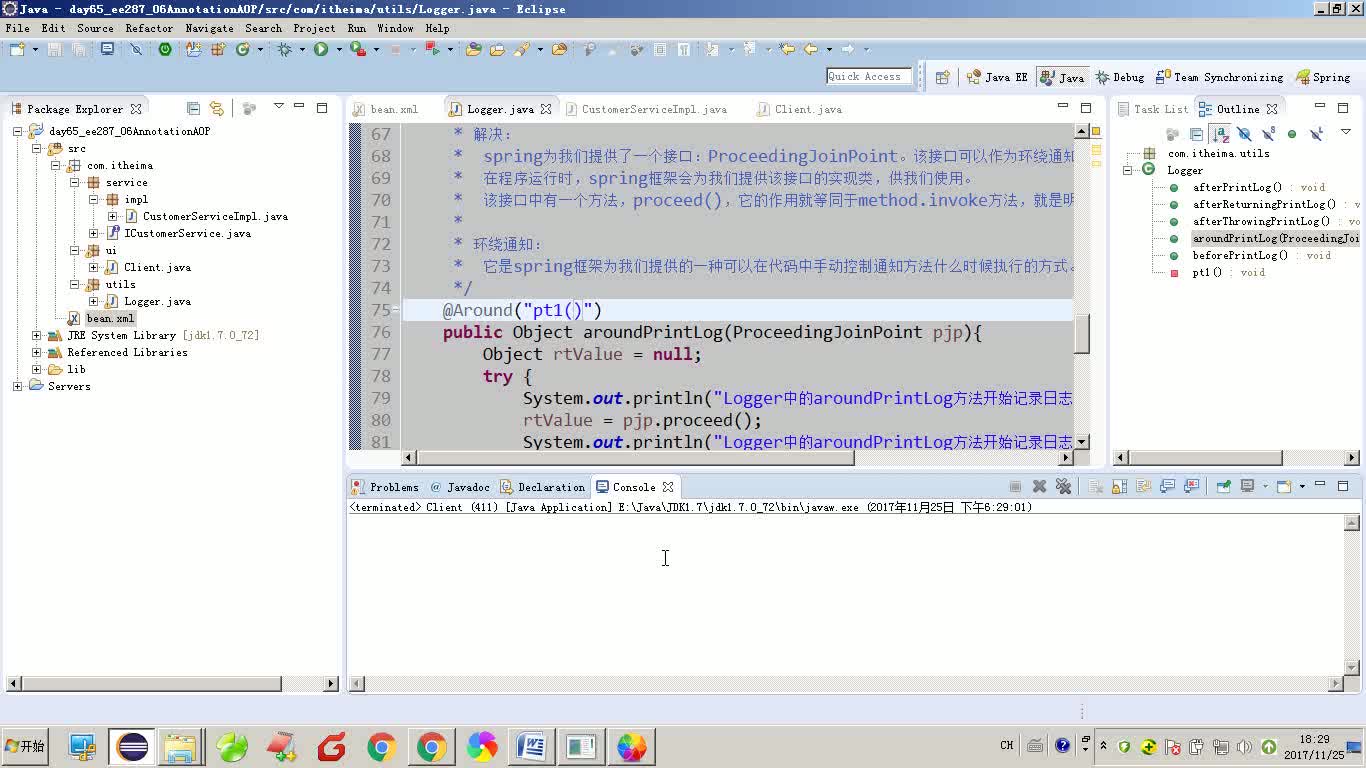The width and height of the screenshot is (1366, 768).
Task: Expand the Referenced Libraries node
Action: 37,352
